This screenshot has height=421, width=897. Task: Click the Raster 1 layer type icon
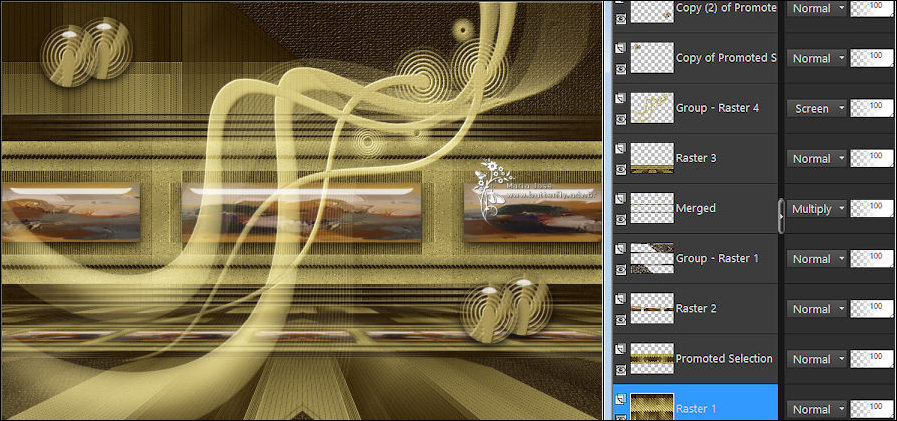click(x=620, y=398)
